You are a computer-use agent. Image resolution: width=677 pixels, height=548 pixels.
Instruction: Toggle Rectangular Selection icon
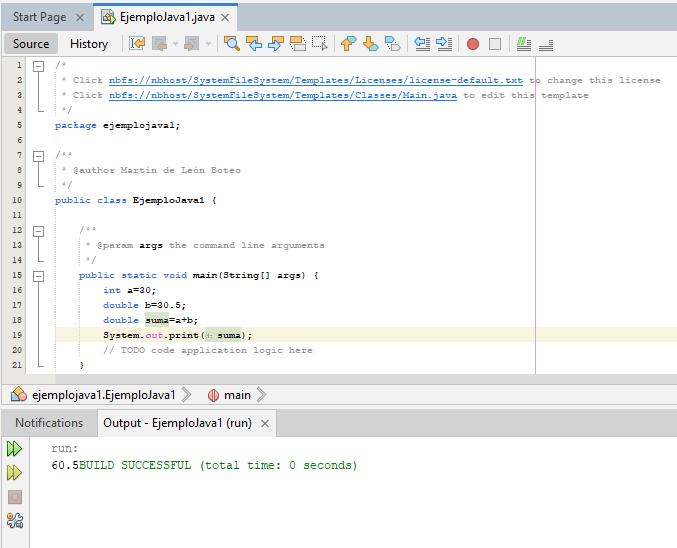320,44
